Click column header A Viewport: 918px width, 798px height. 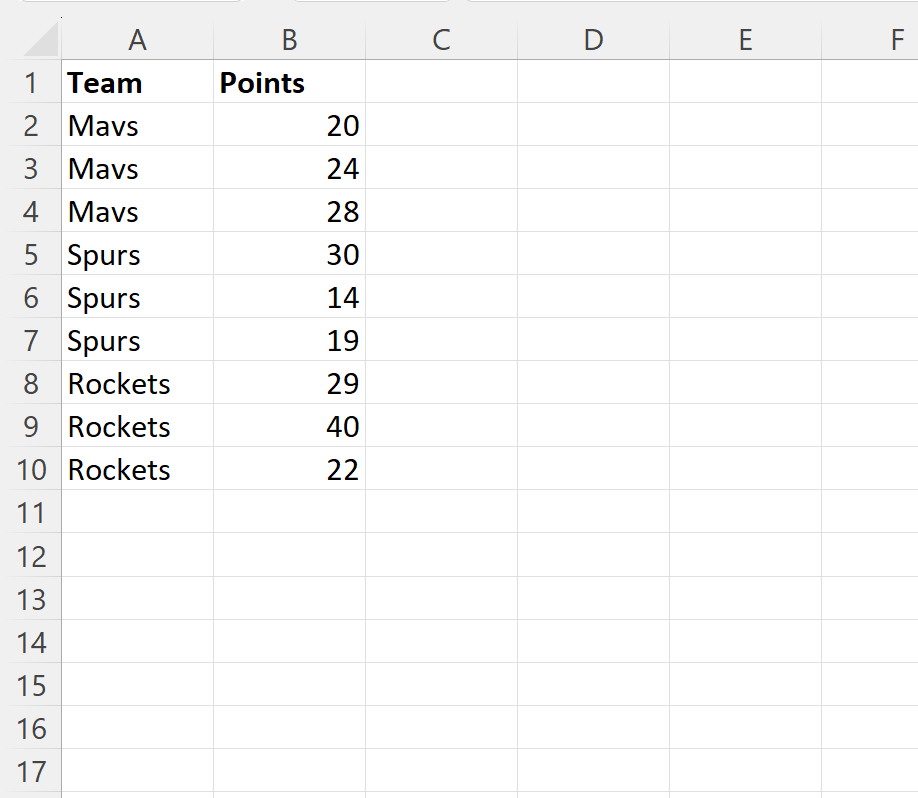(137, 40)
